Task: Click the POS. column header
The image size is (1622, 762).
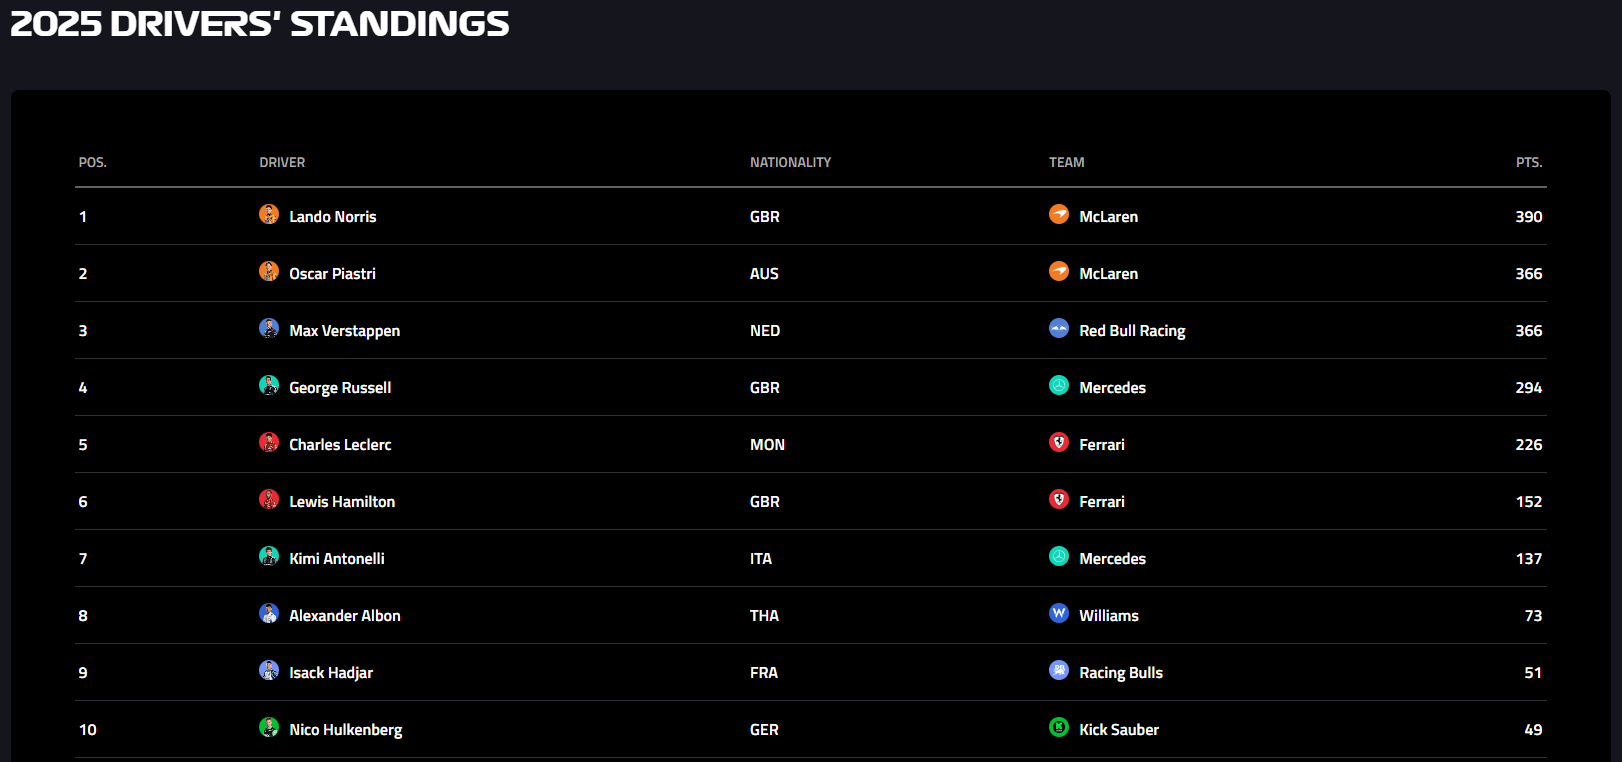Action: [93, 162]
